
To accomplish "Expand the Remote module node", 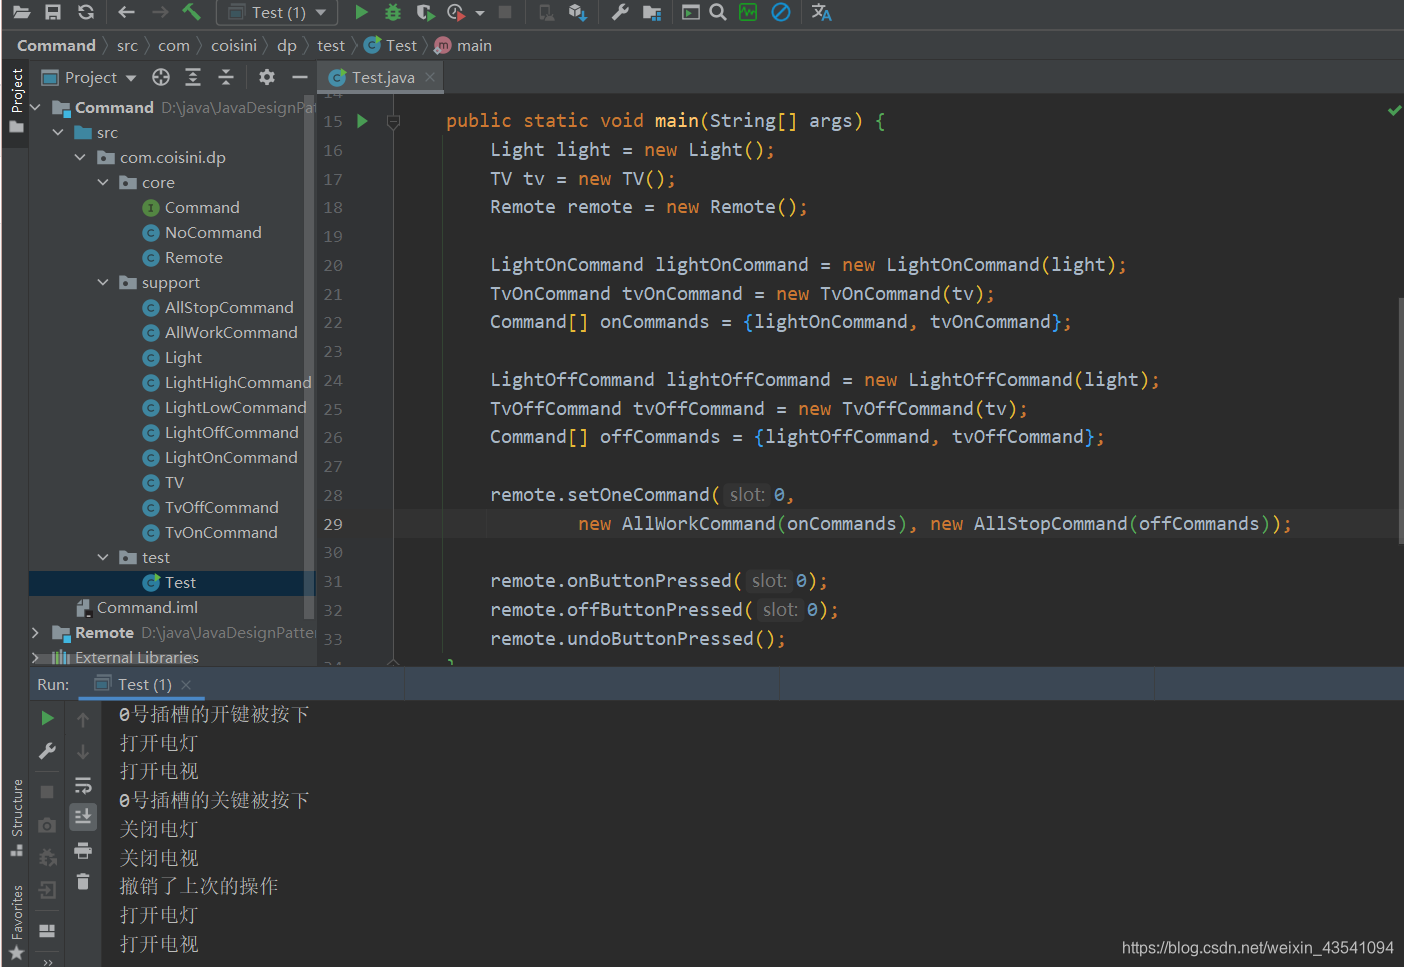I will tap(36, 632).
